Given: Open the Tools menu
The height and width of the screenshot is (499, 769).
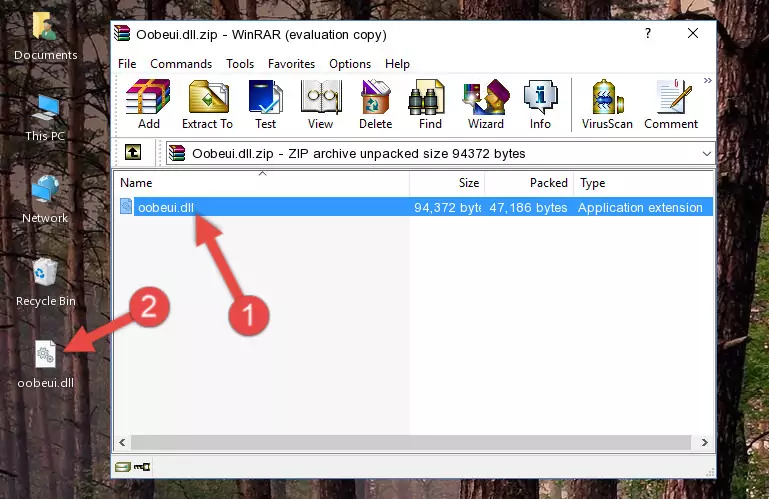Looking at the screenshot, I should pos(240,64).
